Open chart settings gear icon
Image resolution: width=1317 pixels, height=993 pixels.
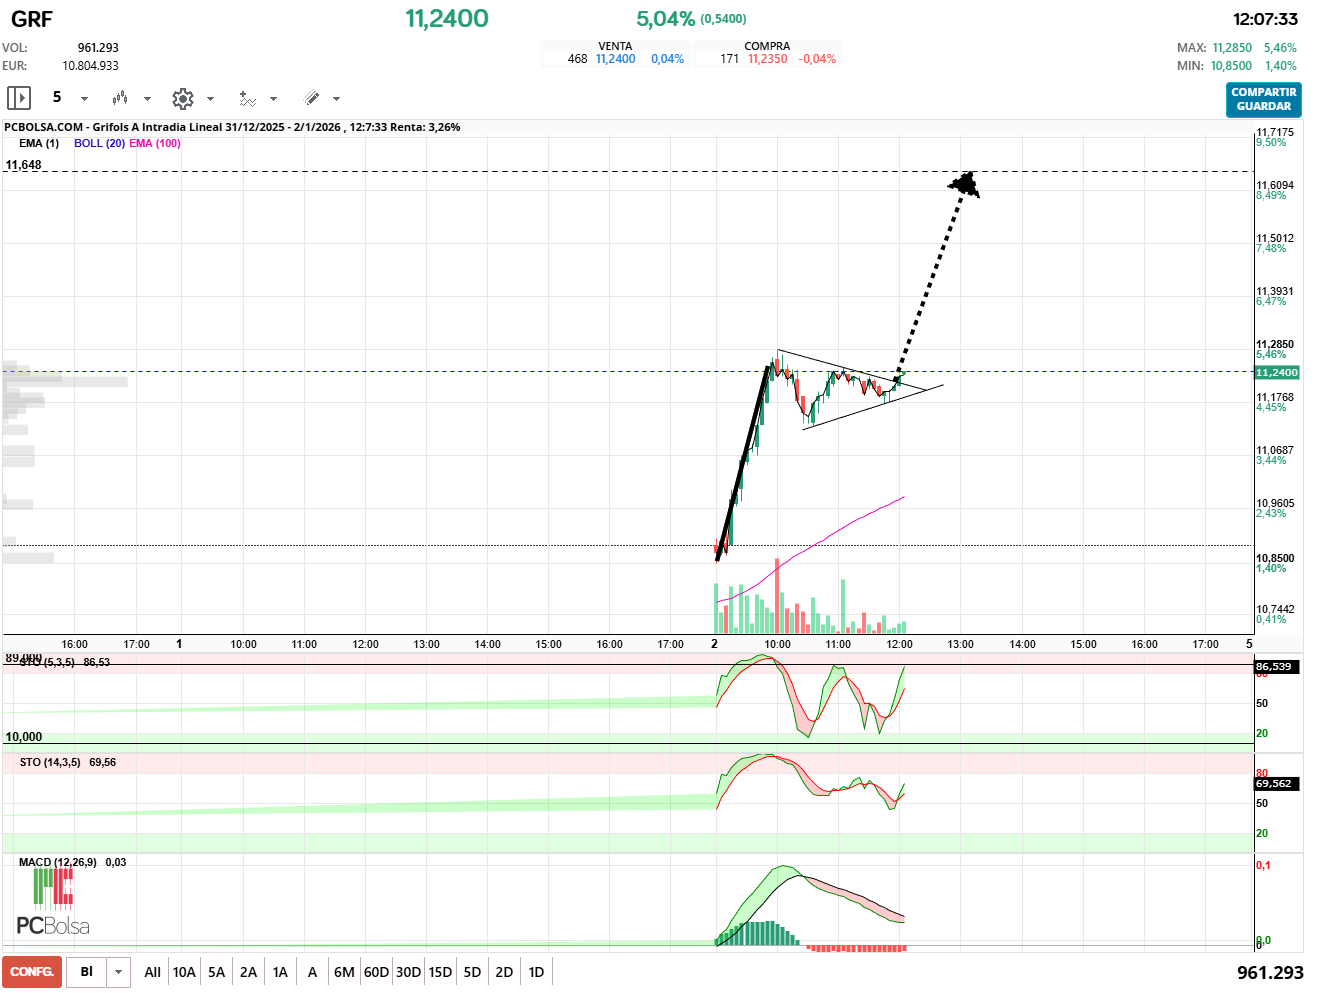coord(182,98)
